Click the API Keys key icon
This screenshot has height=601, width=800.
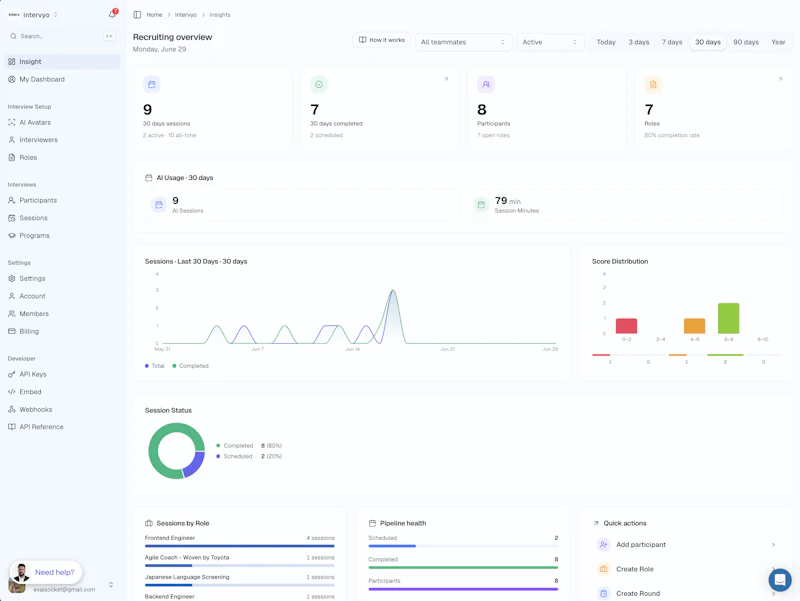[x=12, y=374]
